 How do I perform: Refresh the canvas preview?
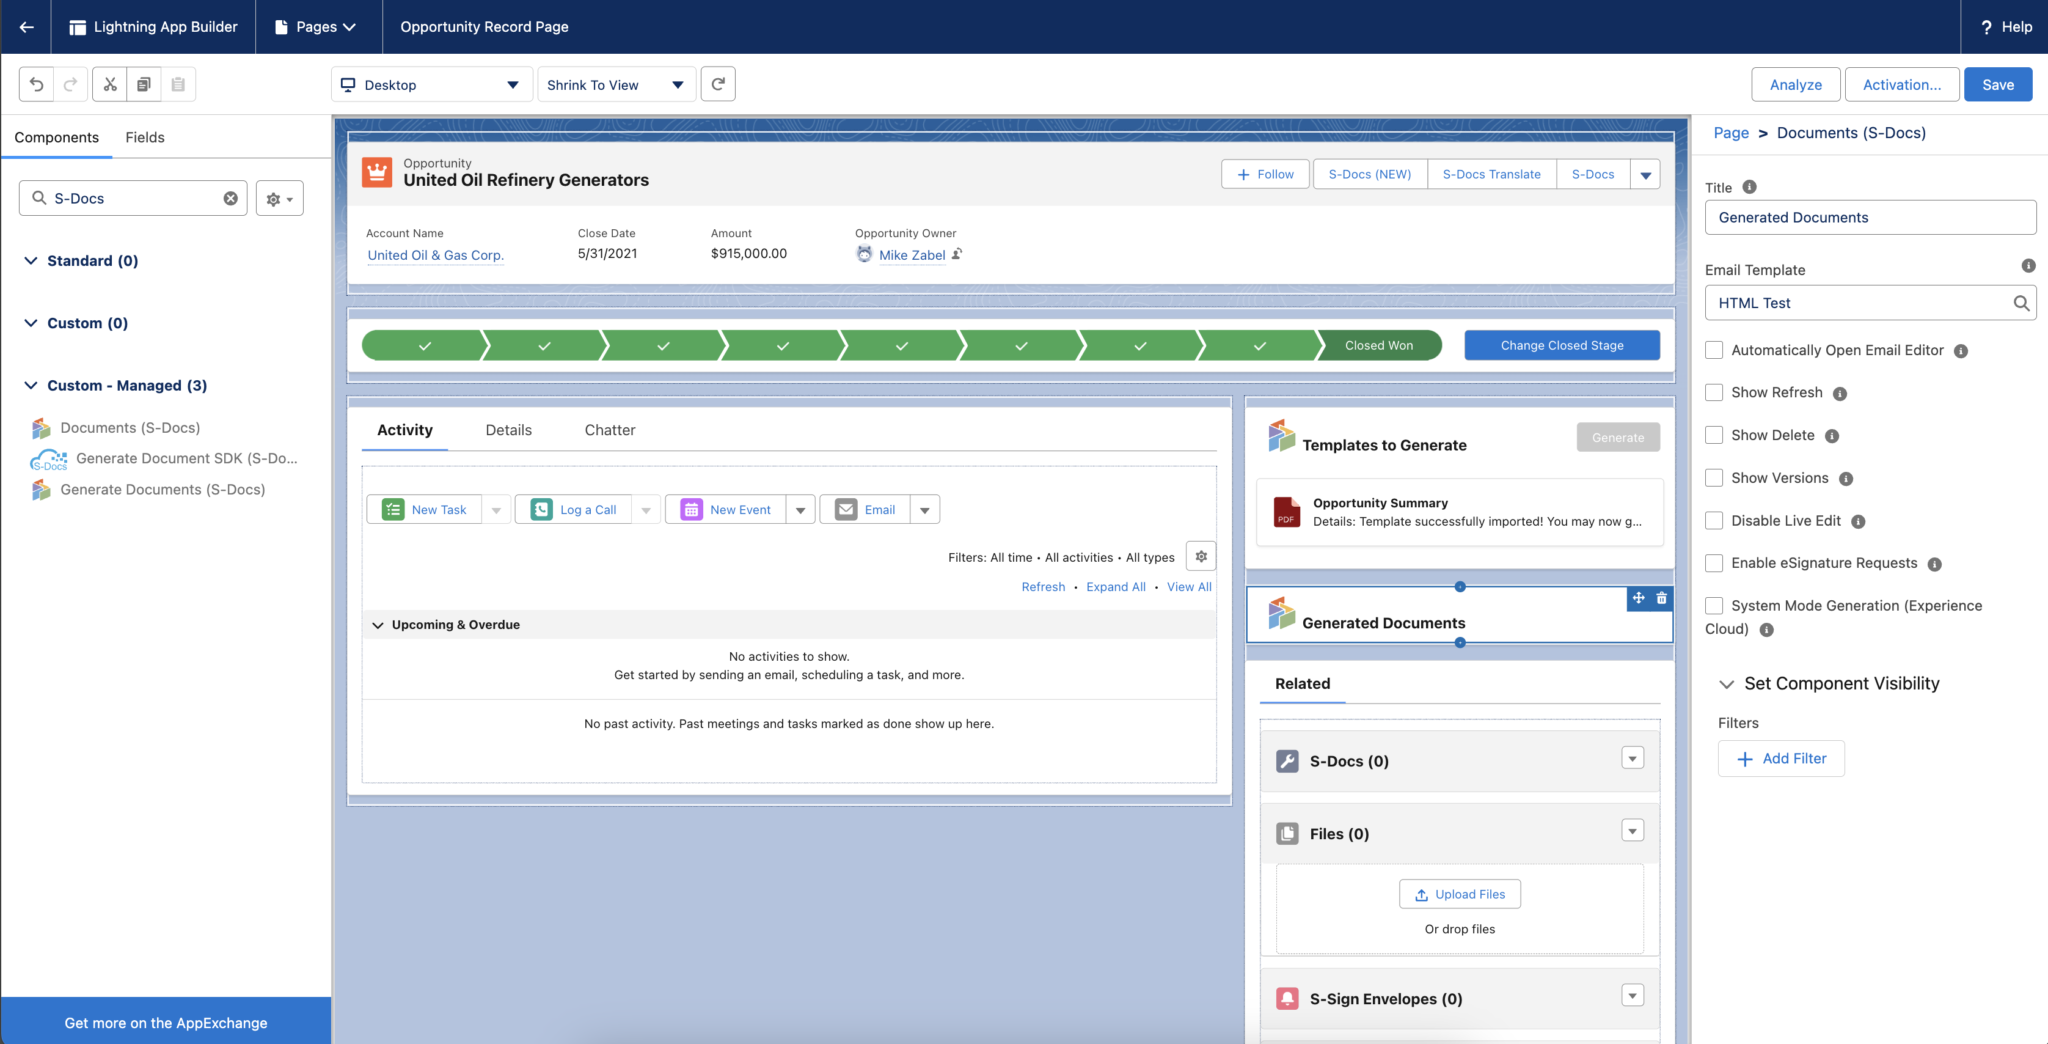[x=718, y=84]
